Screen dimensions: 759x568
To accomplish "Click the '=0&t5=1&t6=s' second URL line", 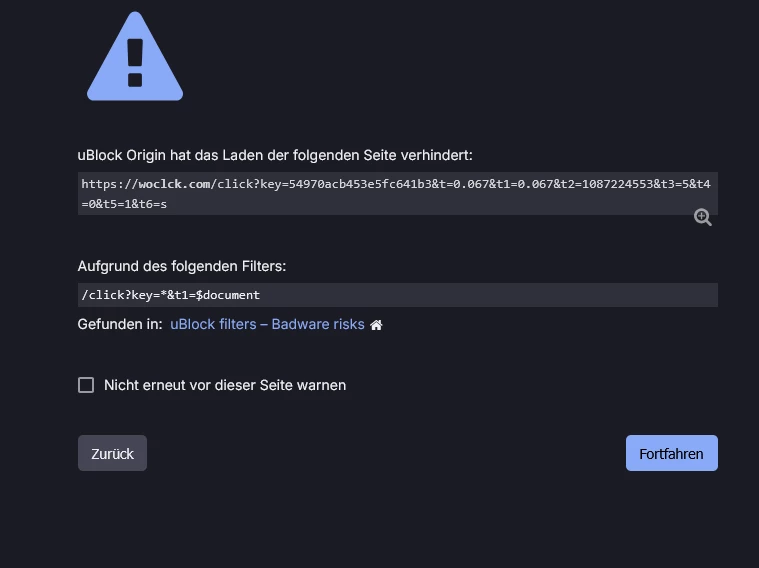I will [x=124, y=203].
